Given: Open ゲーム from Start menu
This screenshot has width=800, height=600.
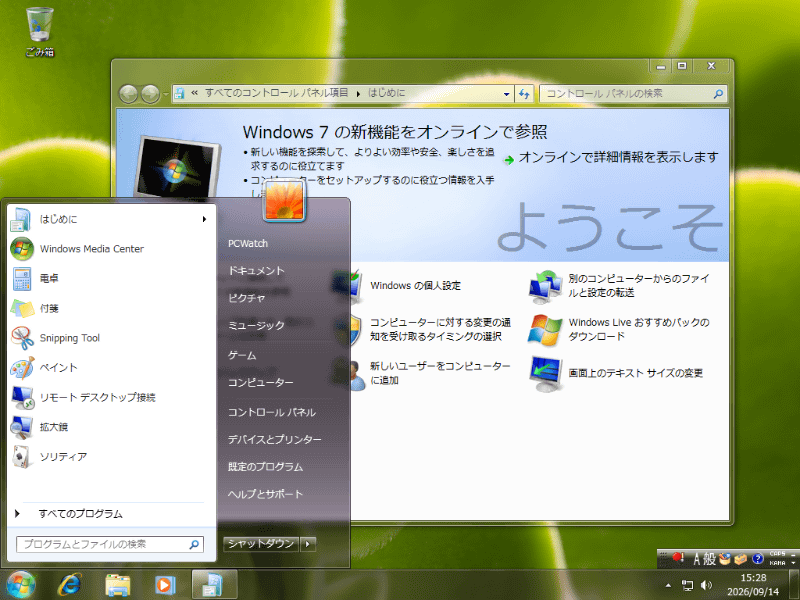Looking at the screenshot, I should (x=242, y=356).
